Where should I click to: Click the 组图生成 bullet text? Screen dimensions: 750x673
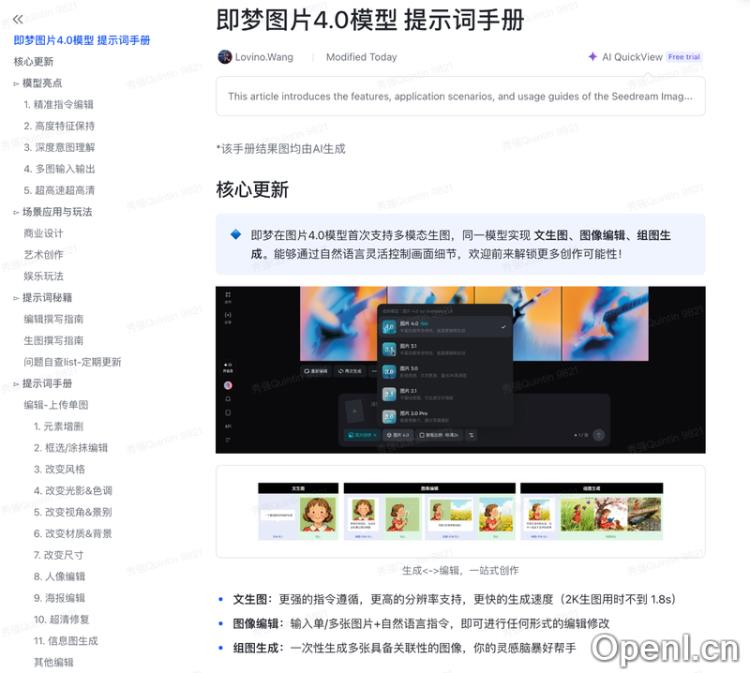[404, 648]
